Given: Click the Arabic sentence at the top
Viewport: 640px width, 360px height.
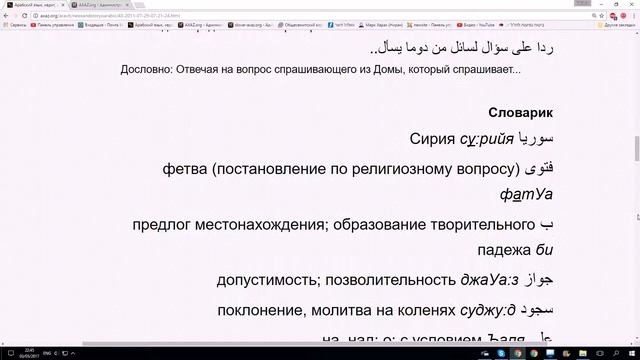Looking at the screenshot, I should click(461, 48).
